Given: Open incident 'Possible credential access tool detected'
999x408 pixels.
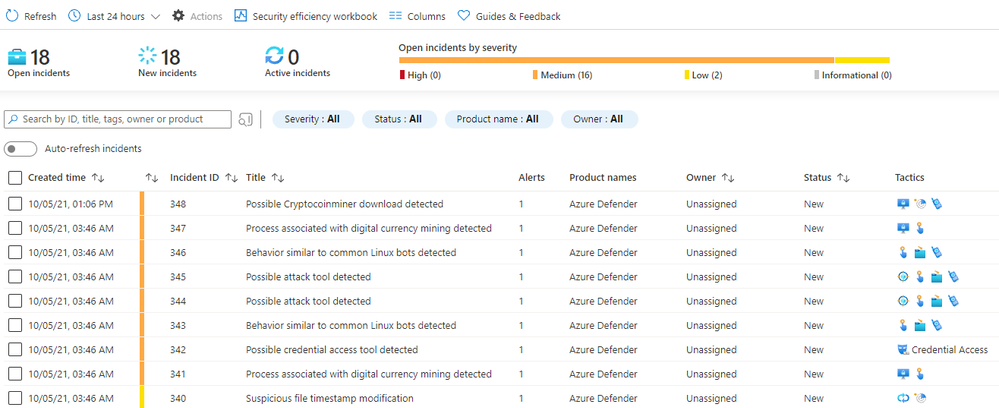Looking at the screenshot, I should point(332,349).
